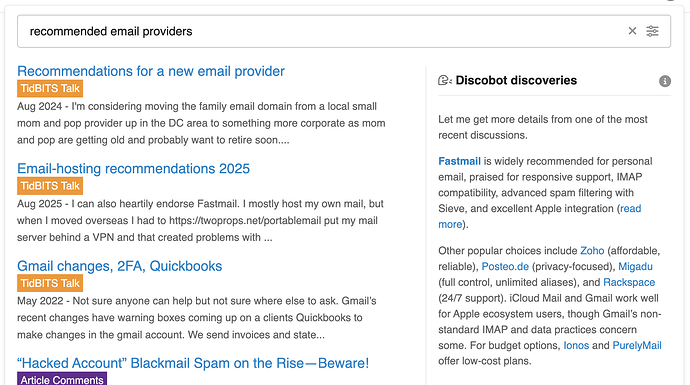Click the 'read more' link
Viewport: 690px width, 385px height.
(540, 216)
